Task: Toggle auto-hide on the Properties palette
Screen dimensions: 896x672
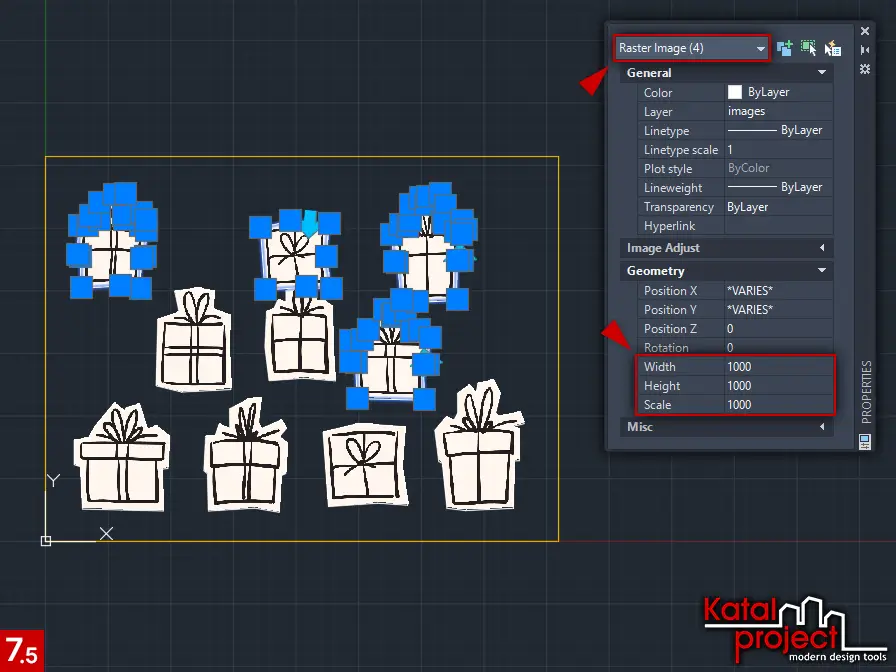Action: click(865, 49)
